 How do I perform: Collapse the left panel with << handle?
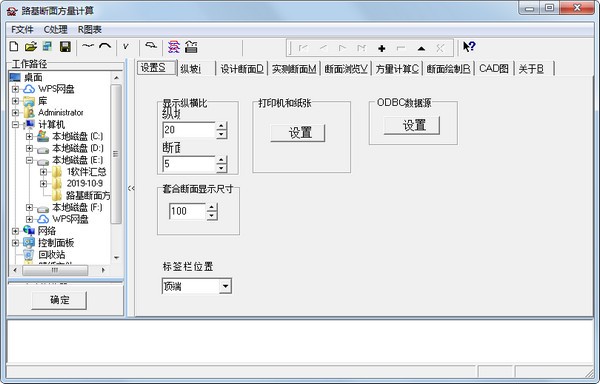tap(131, 188)
